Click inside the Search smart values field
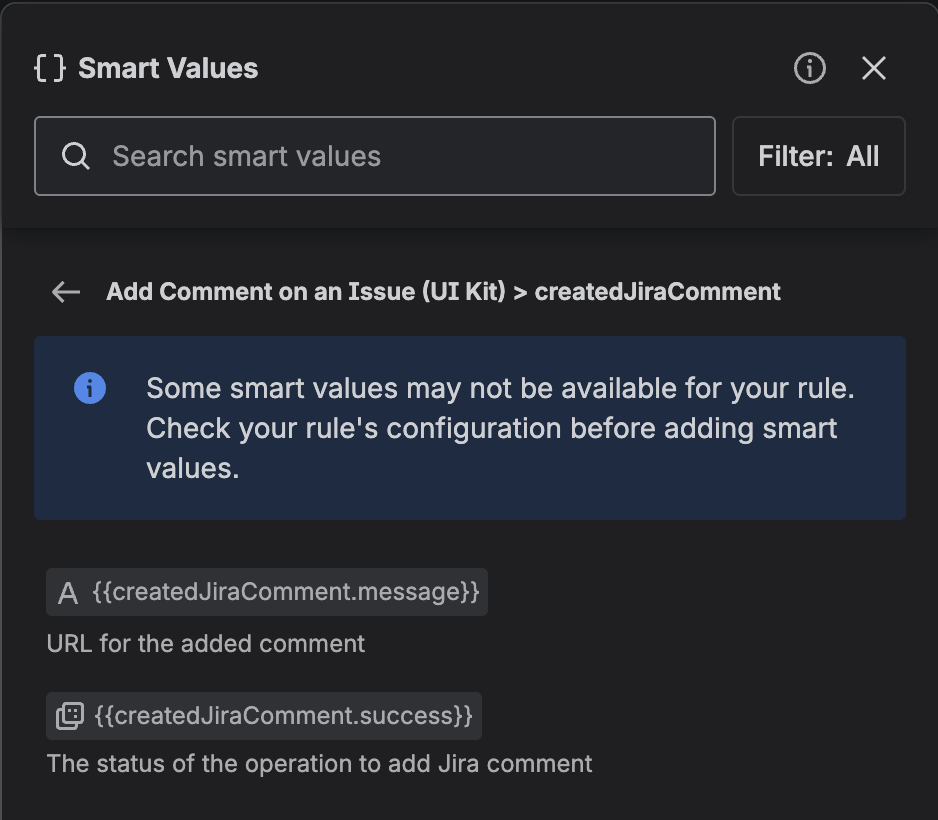 pos(375,156)
